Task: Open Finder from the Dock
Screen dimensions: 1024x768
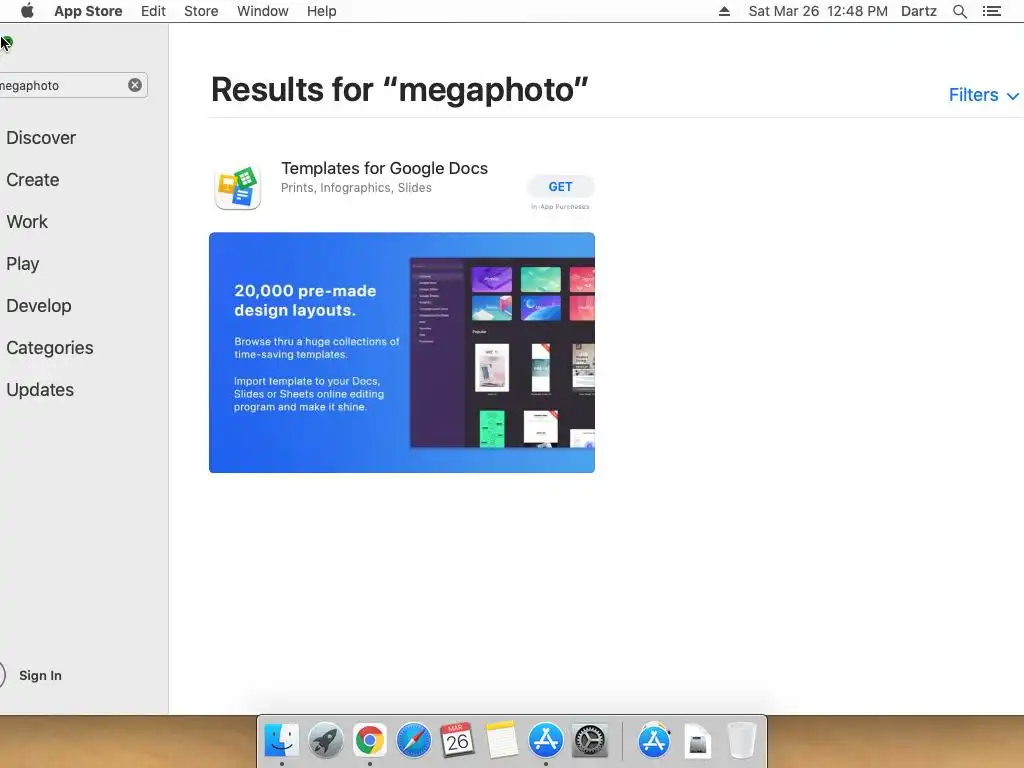Action: coord(281,741)
